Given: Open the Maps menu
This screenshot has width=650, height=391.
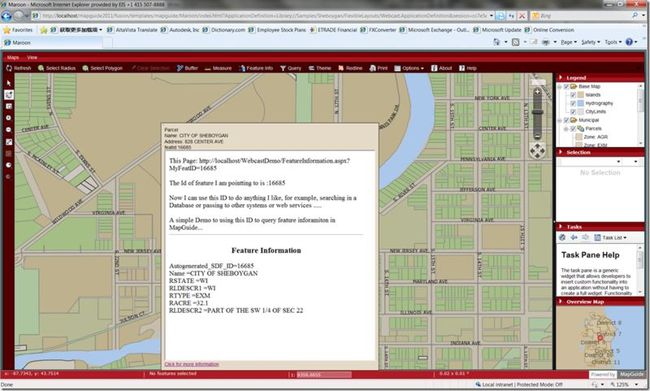Looking at the screenshot, I should (12, 57).
